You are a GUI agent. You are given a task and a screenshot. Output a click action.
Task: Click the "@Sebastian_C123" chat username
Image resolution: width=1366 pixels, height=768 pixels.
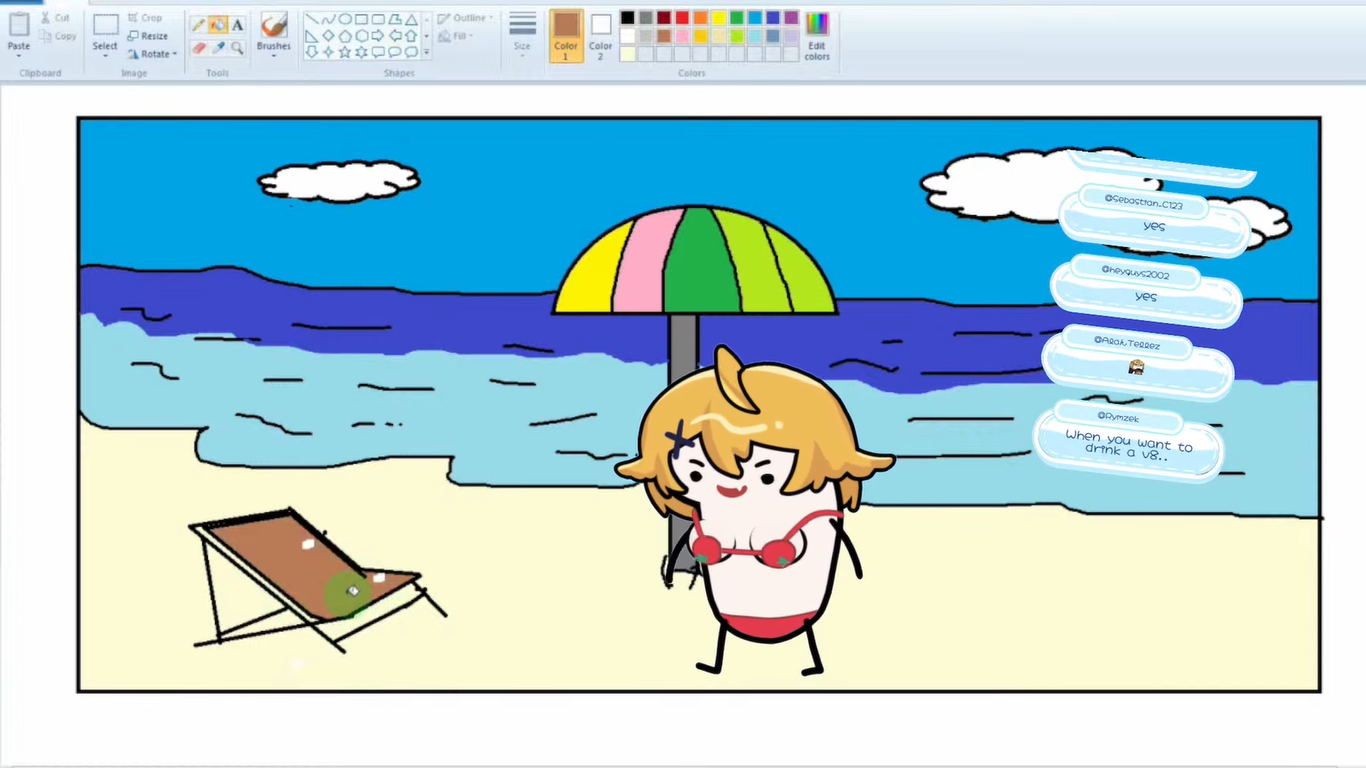point(1144,203)
